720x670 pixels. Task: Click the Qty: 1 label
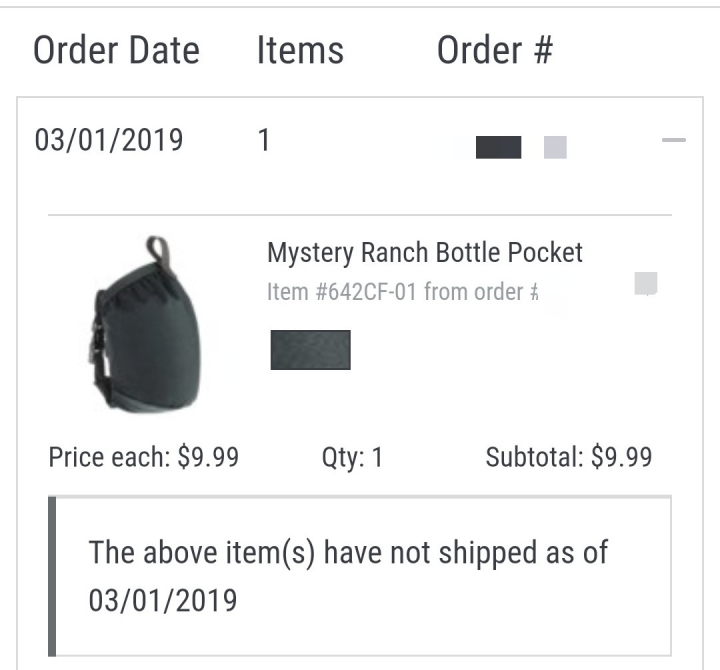coord(352,457)
